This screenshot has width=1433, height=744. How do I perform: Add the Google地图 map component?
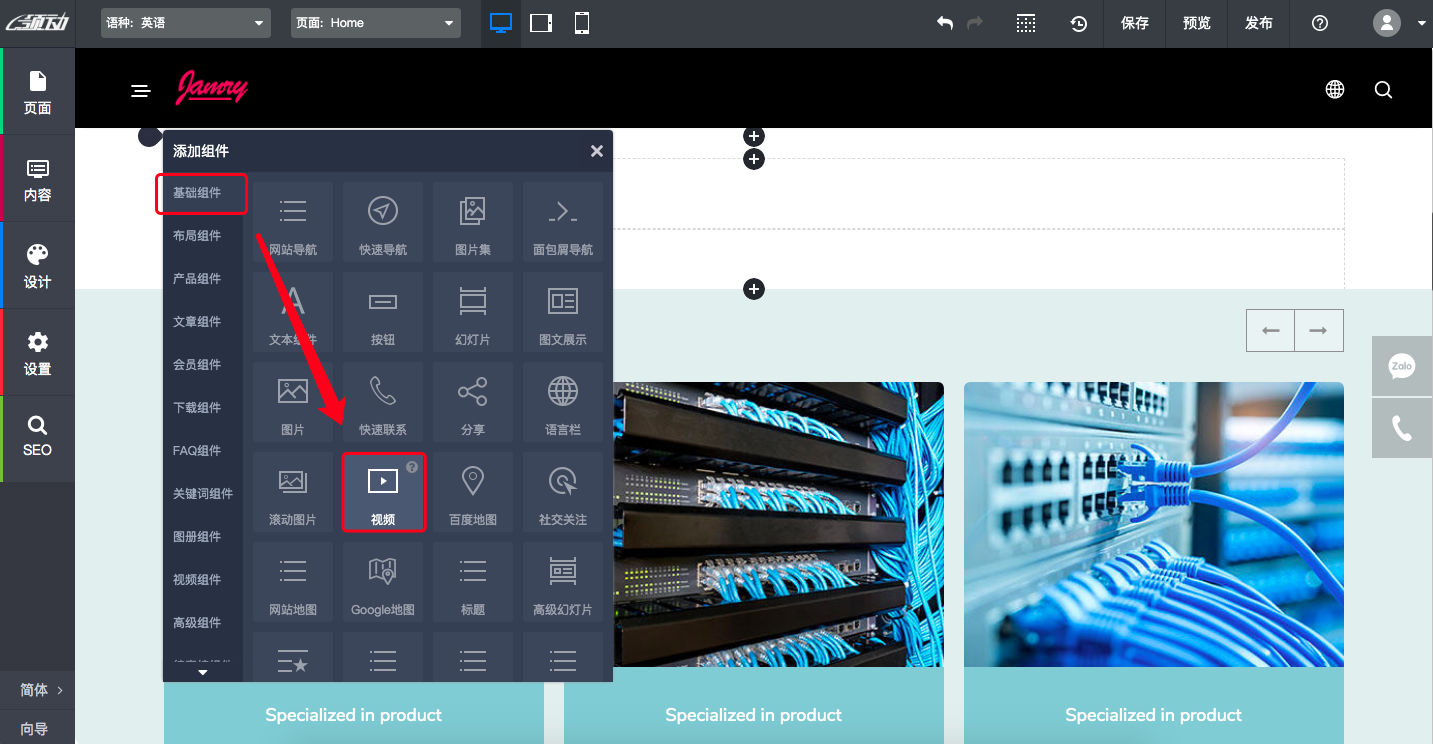pos(383,581)
